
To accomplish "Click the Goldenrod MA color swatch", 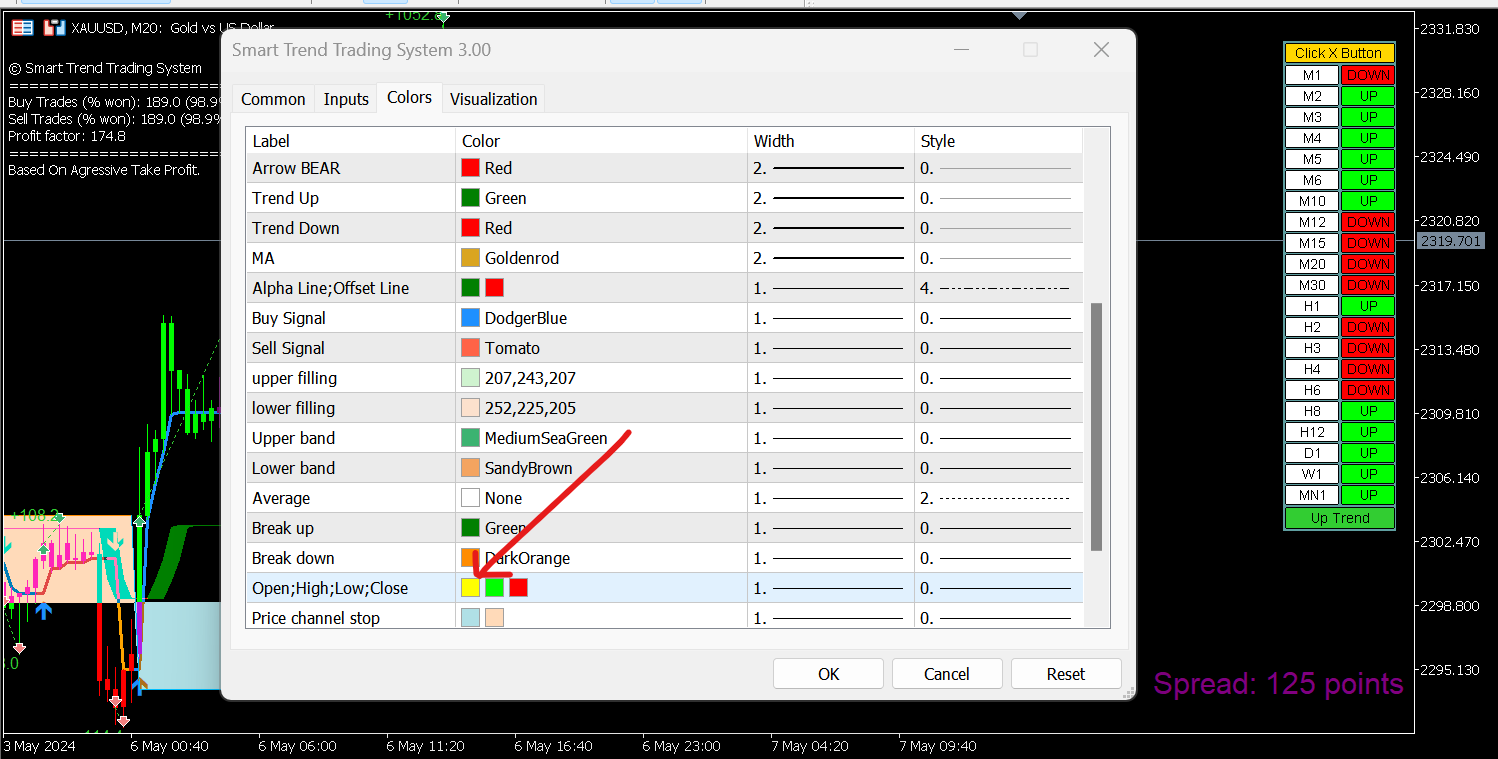I will click(x=470, y=258).
